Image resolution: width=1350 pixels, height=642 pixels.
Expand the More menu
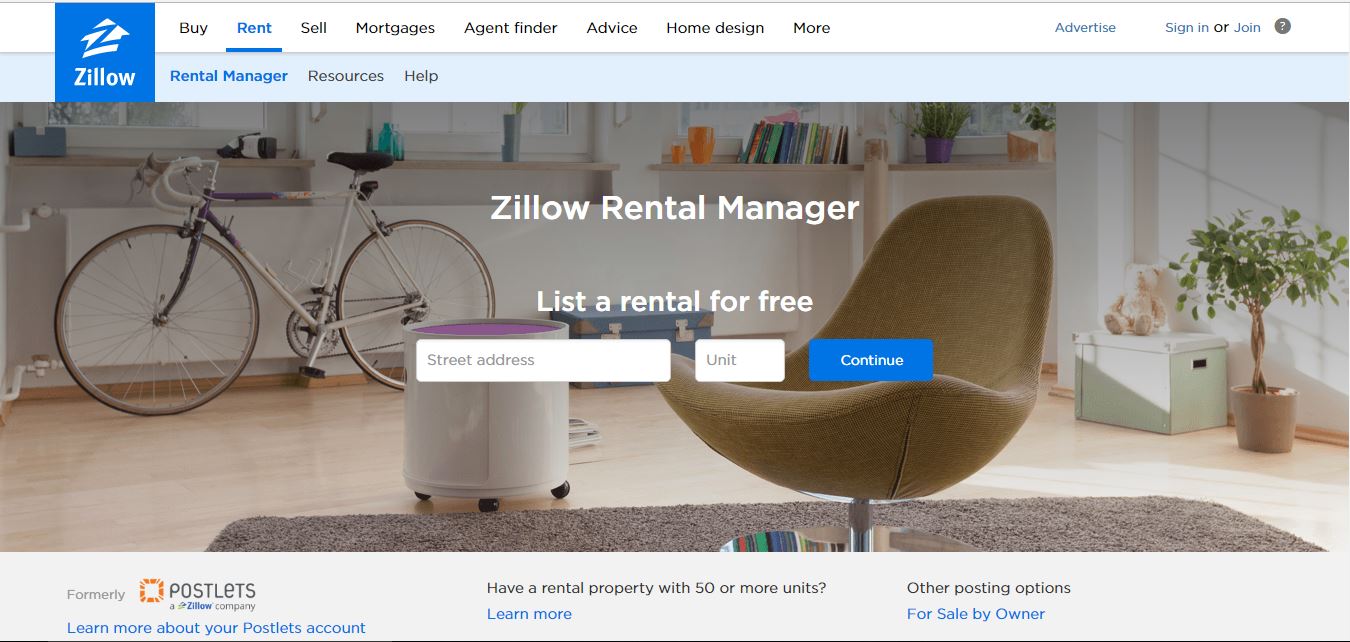point(811,28)
